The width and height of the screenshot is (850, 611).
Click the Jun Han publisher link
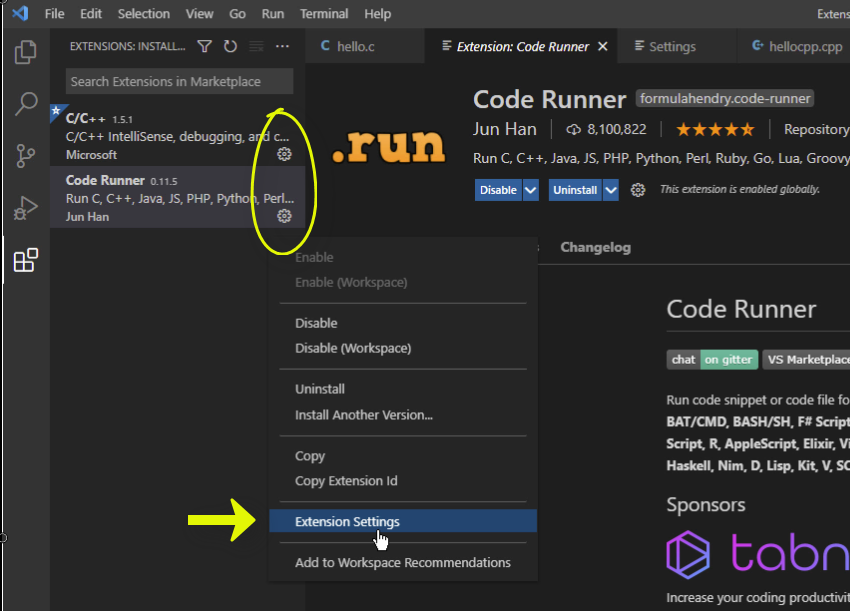[504, 130]
